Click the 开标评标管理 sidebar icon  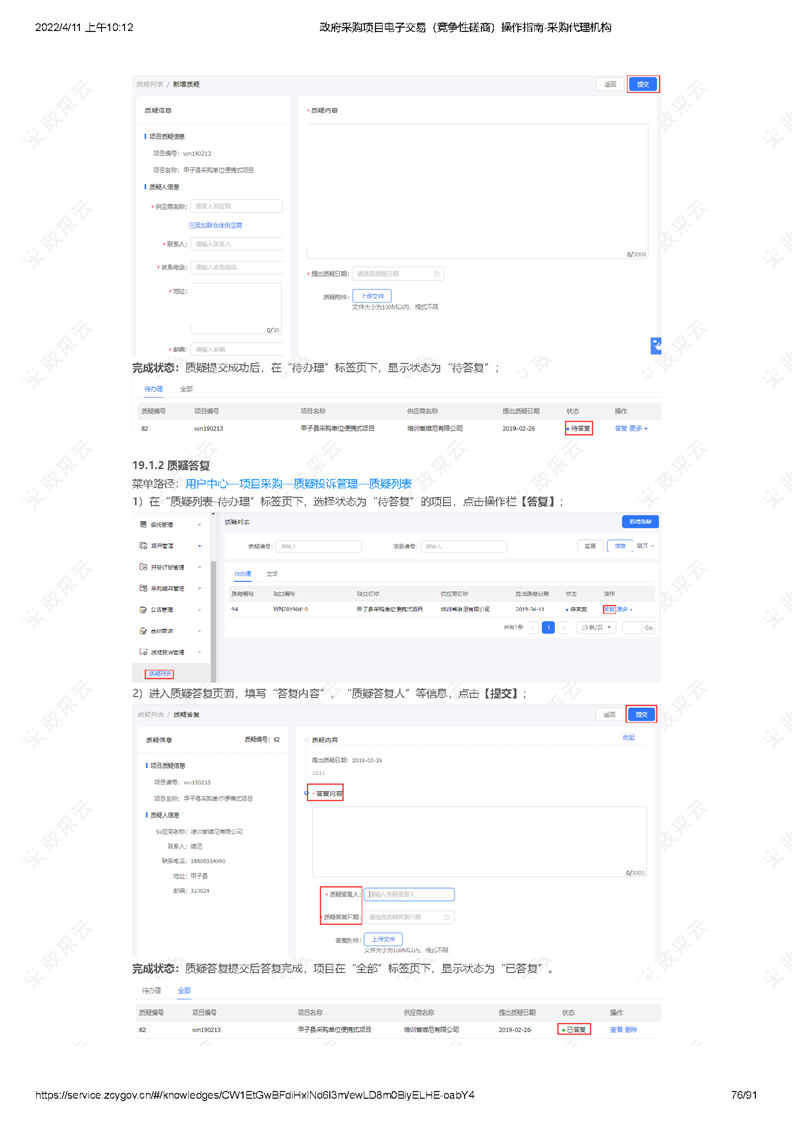coord(143,567)
